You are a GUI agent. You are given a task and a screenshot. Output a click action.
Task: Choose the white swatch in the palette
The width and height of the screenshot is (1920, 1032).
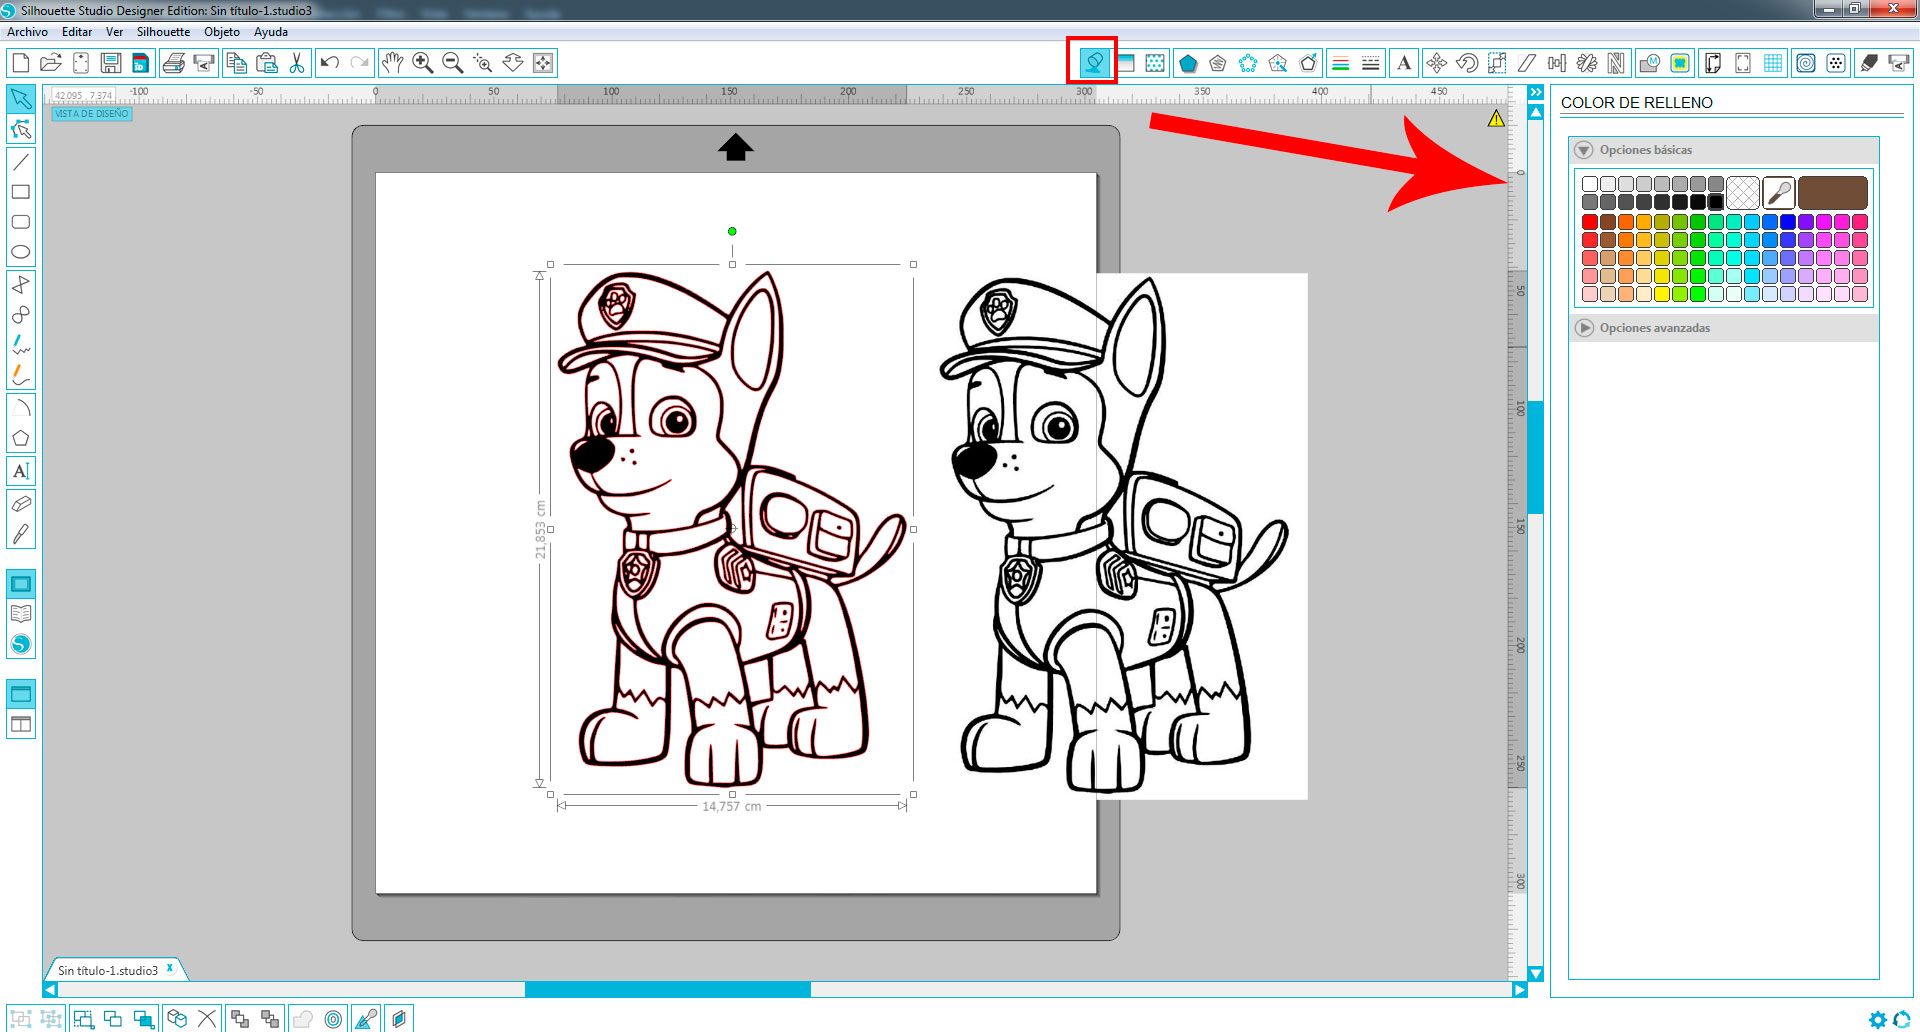tap(1590, 184)
